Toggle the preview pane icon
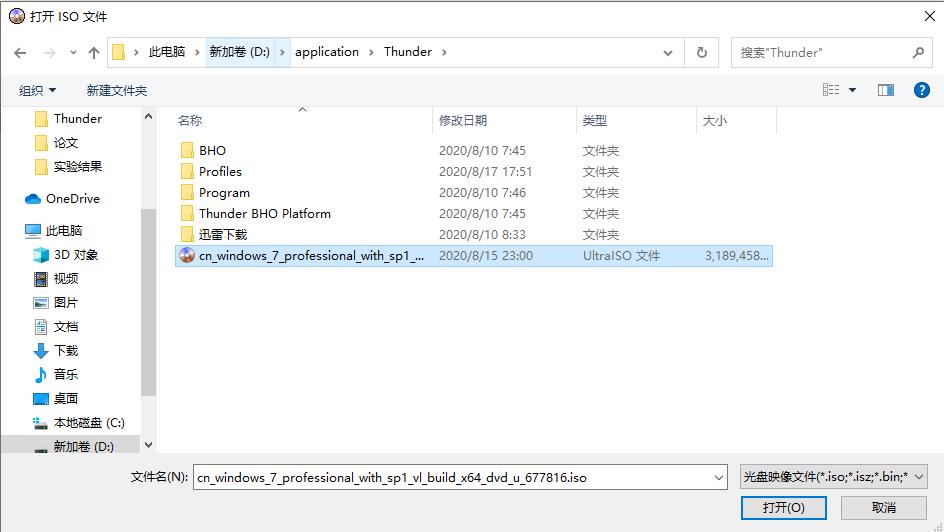The width and height of the screenshot is (944, 532). [x=886, y=90]
